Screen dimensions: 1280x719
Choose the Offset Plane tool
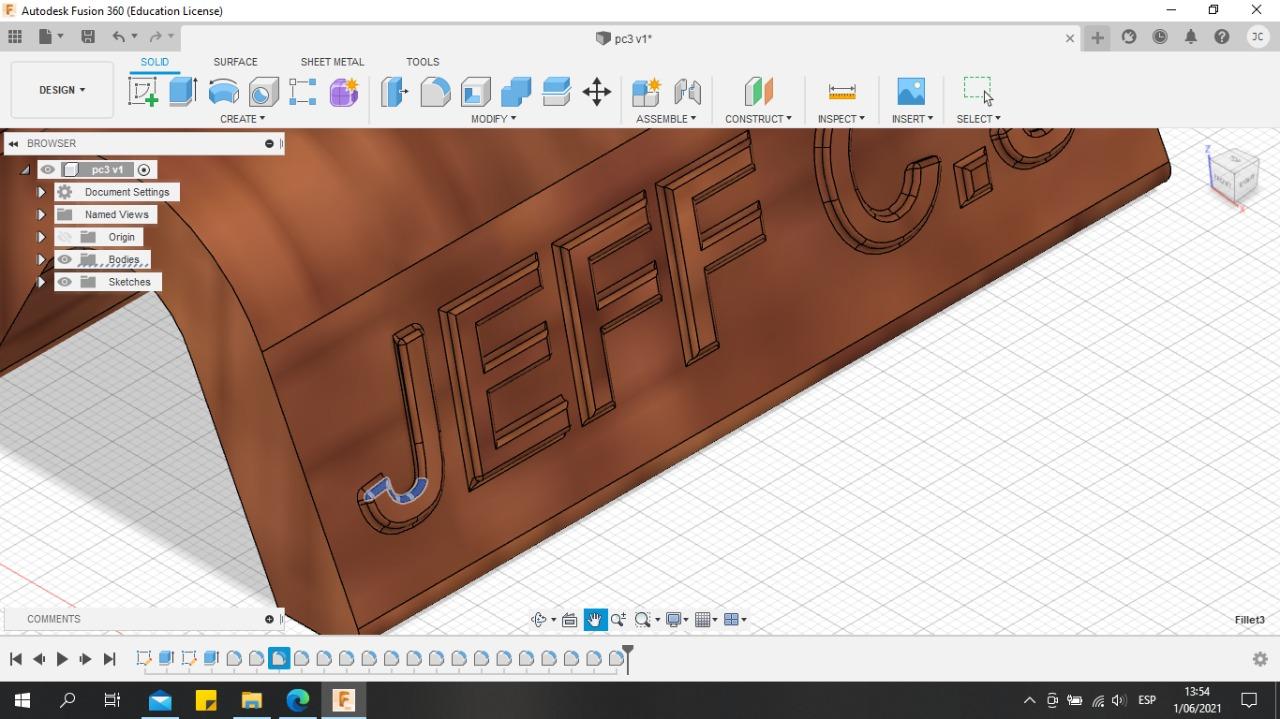click(759, 92)
